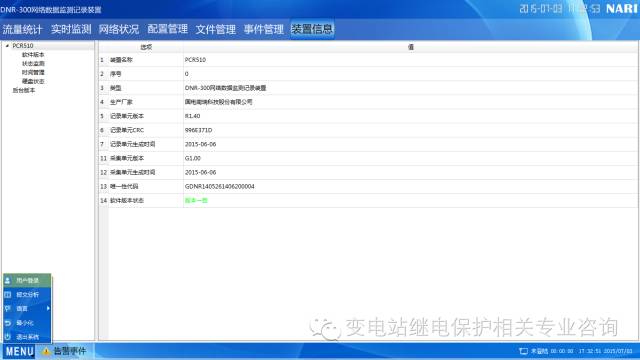Select the 生产厂家 row label
The width and height of the screenshot is (640, 360).
point(121,102)
